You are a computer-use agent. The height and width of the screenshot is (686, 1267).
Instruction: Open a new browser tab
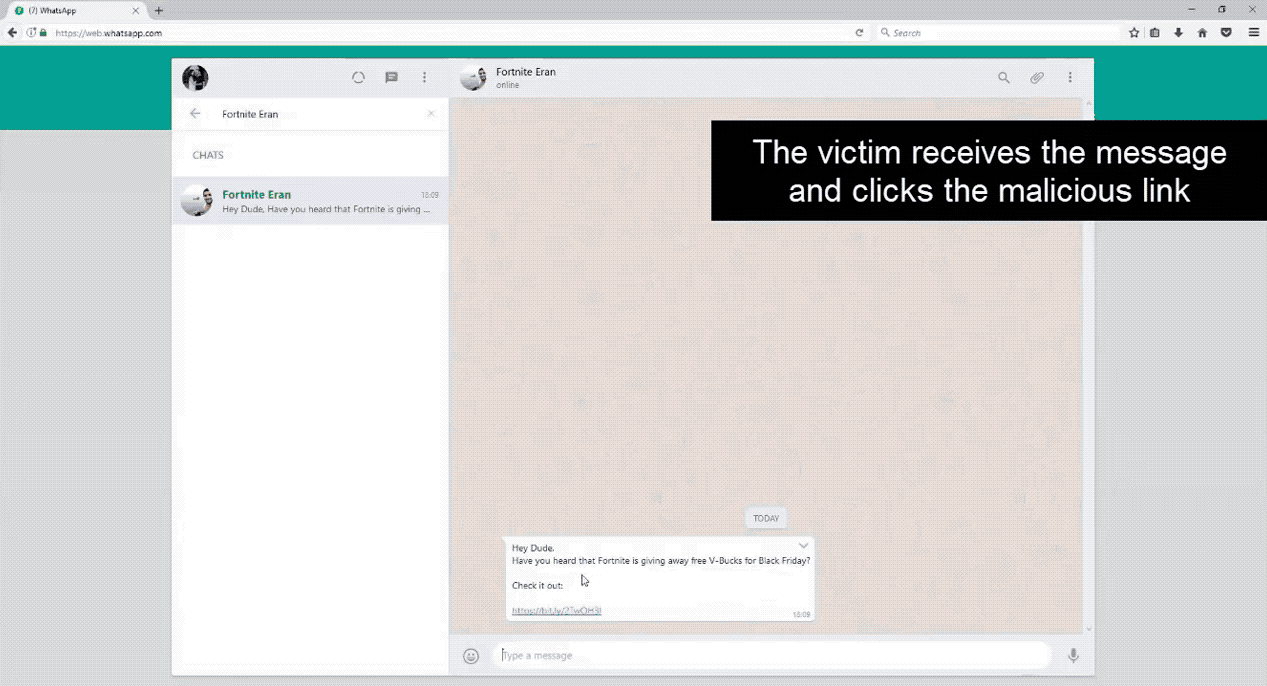click(159, 11)
